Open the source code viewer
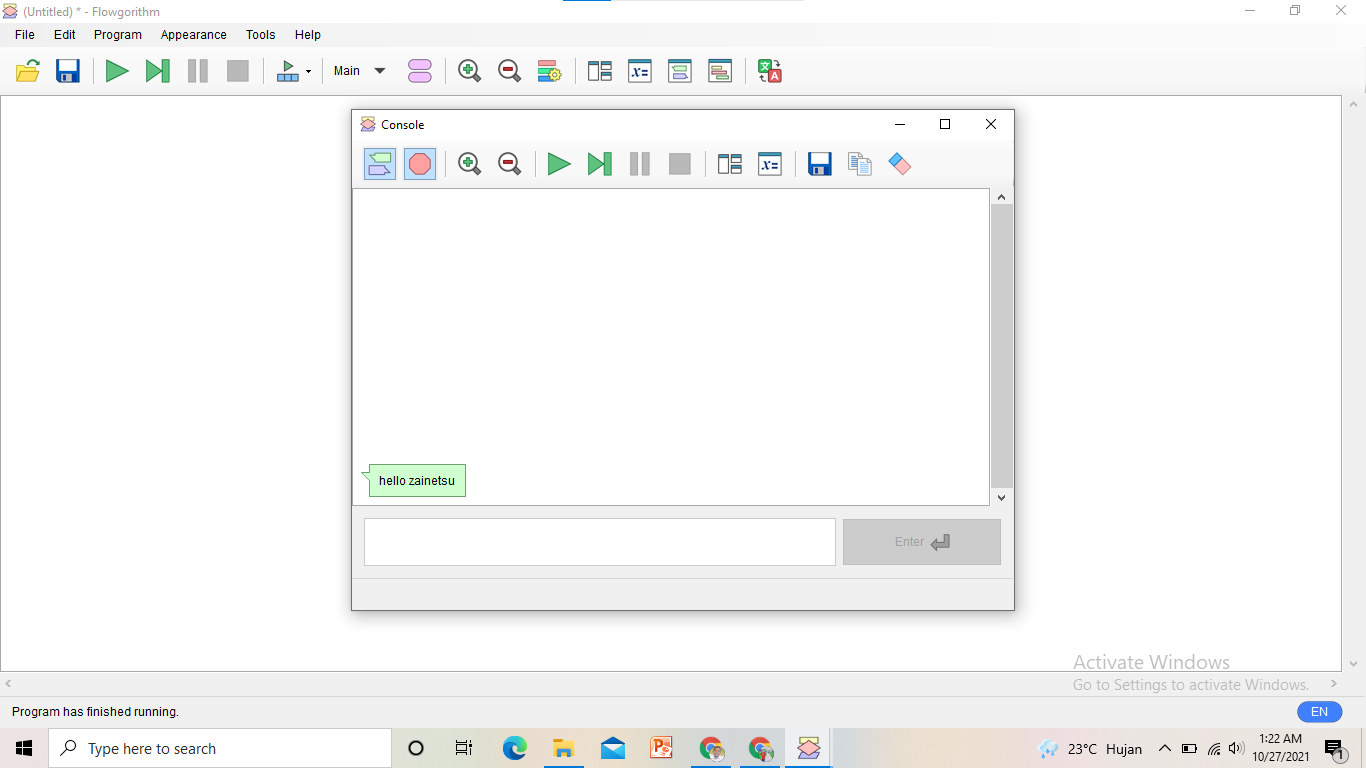The image size is (1366, 768). [720, 70]
